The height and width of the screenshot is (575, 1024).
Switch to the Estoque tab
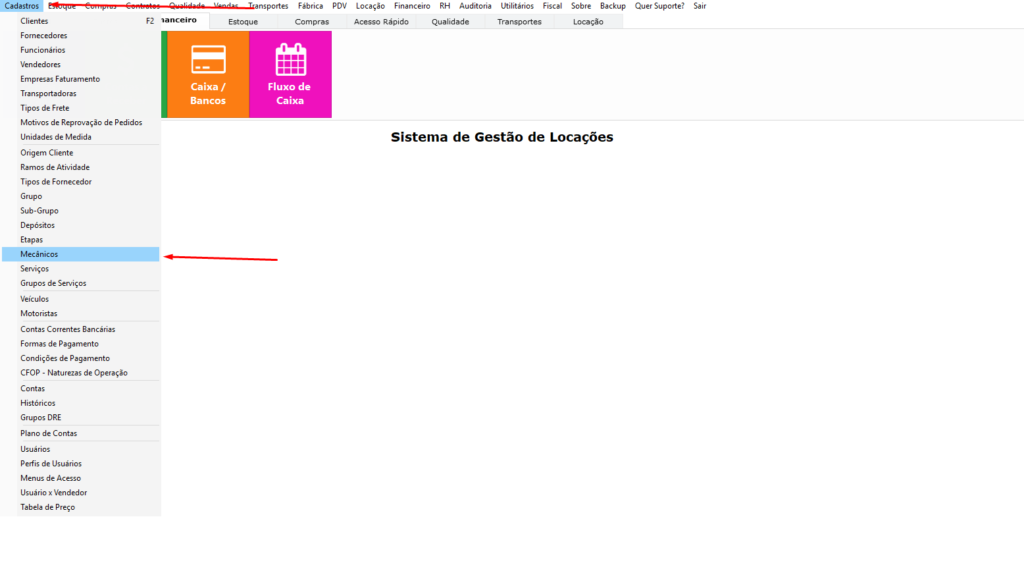tap(244, 21)
